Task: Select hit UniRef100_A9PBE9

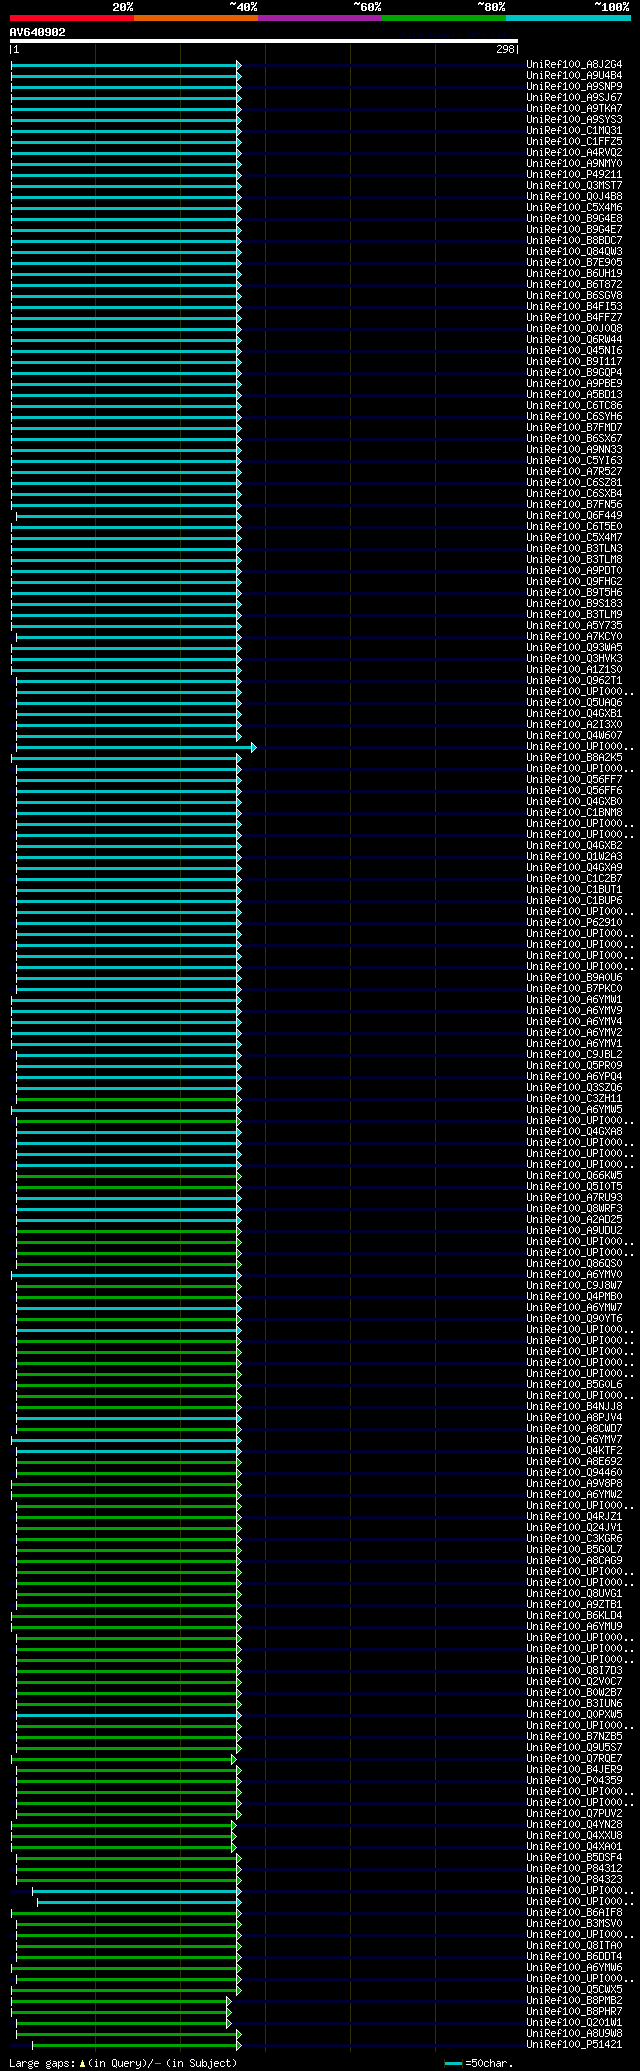Action: tap(574, 384)
